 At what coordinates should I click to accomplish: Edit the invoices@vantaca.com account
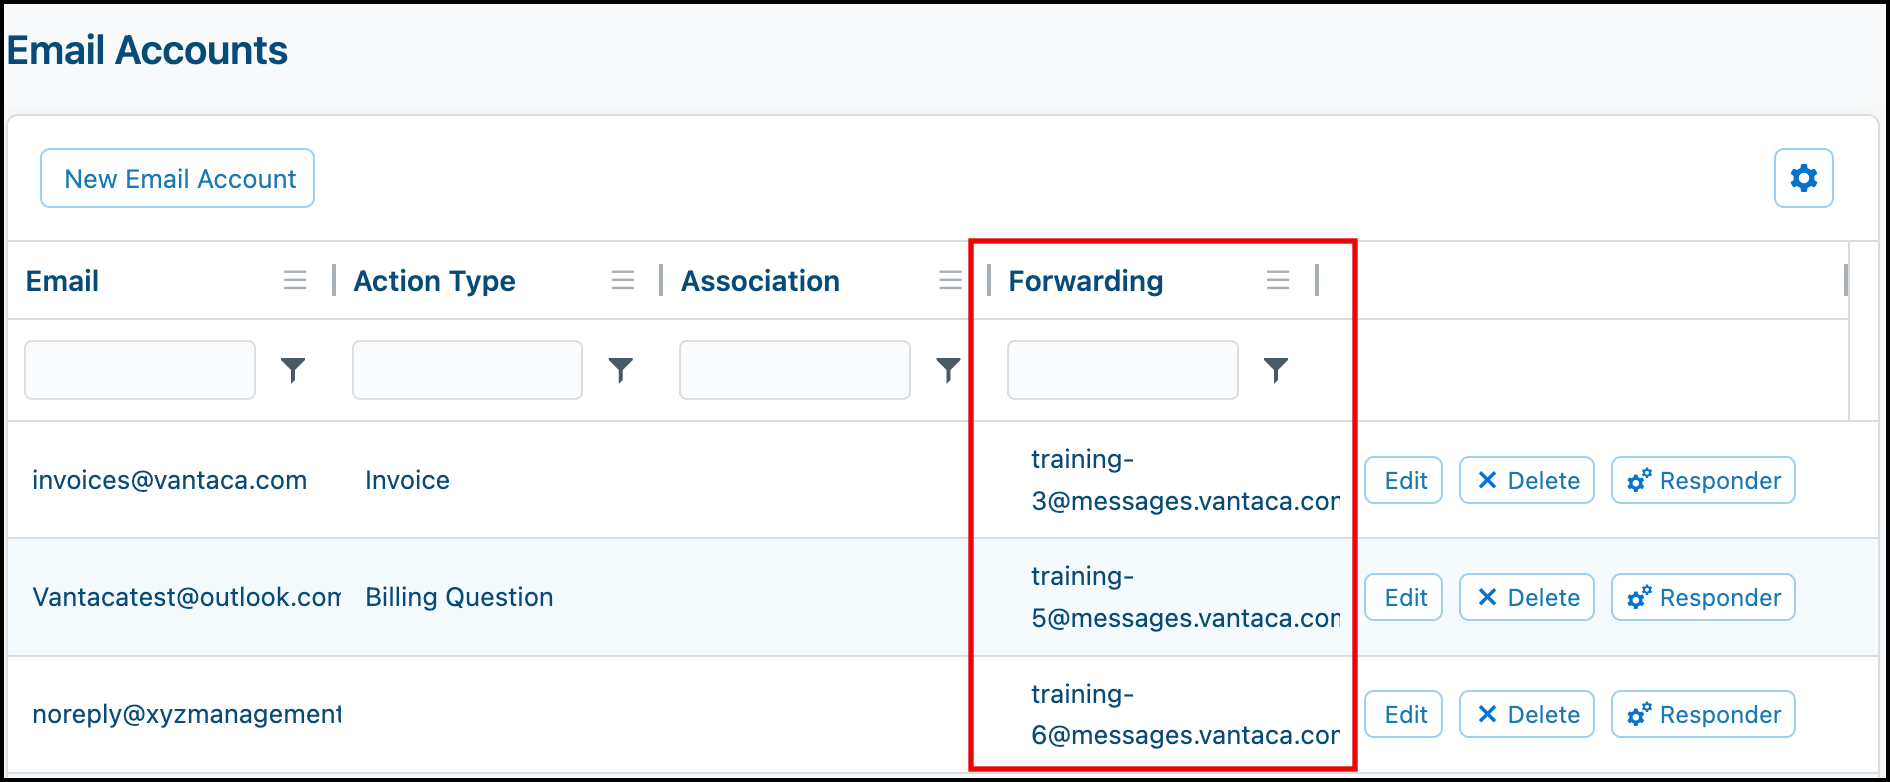[x=1404, y=480]
